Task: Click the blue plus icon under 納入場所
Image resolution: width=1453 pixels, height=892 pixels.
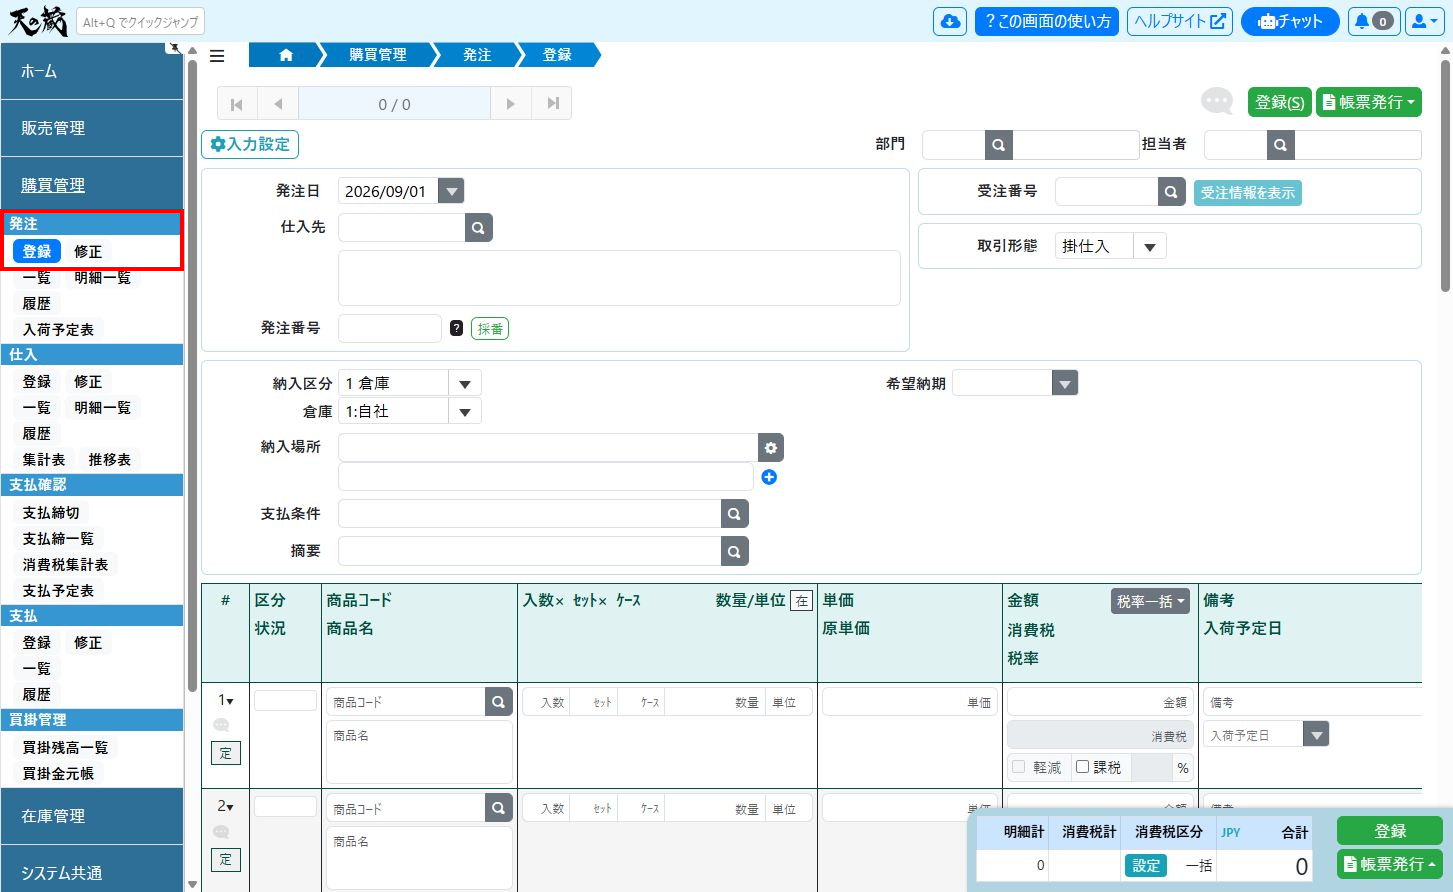Action: [x=769, y=477]
